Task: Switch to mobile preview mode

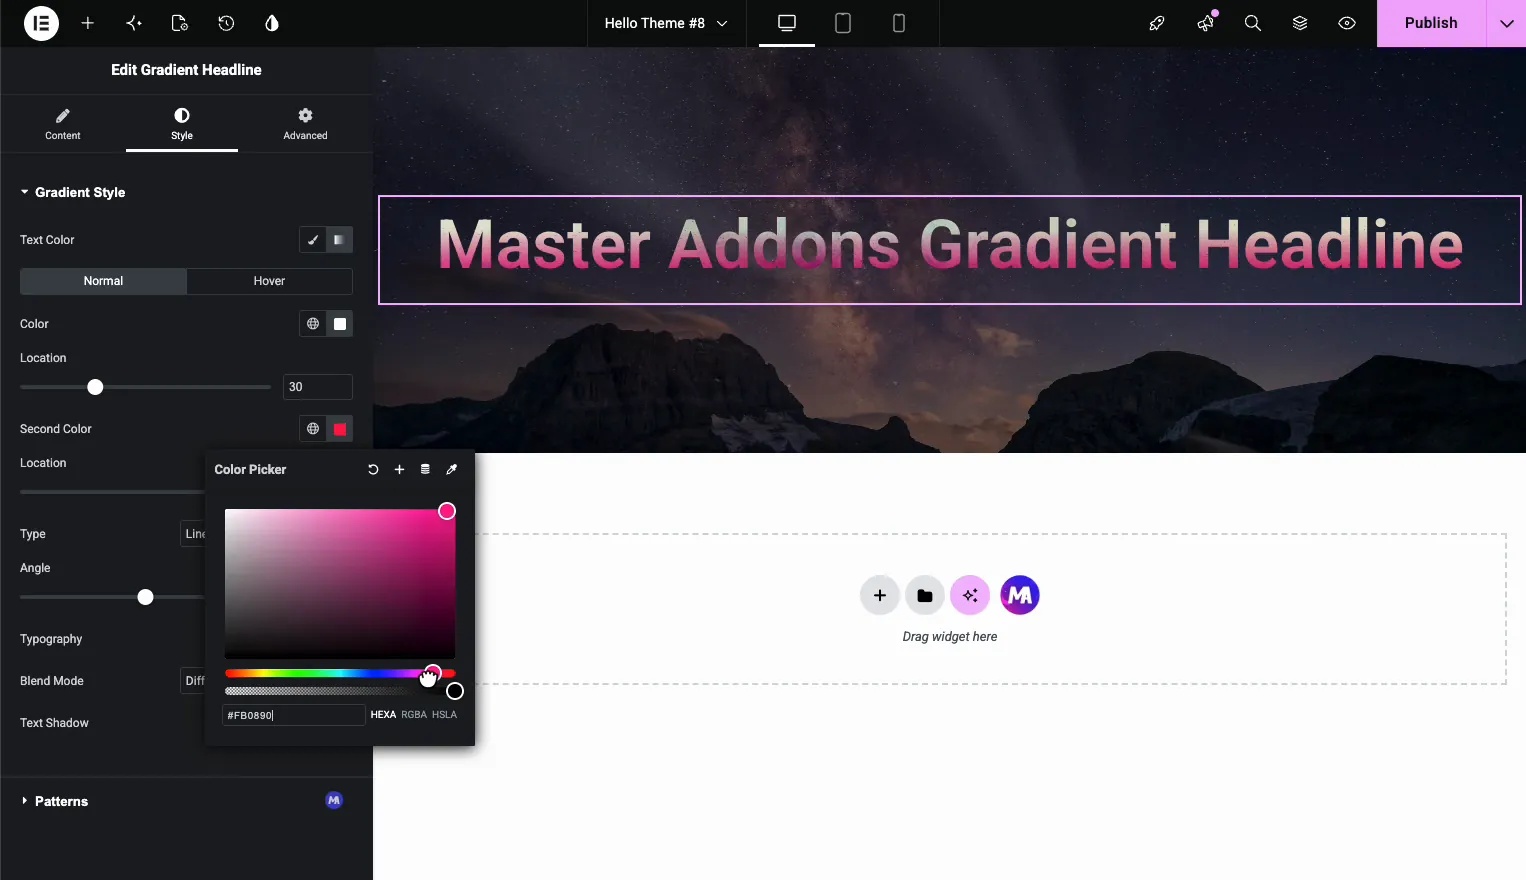Action: pos(899,23)
